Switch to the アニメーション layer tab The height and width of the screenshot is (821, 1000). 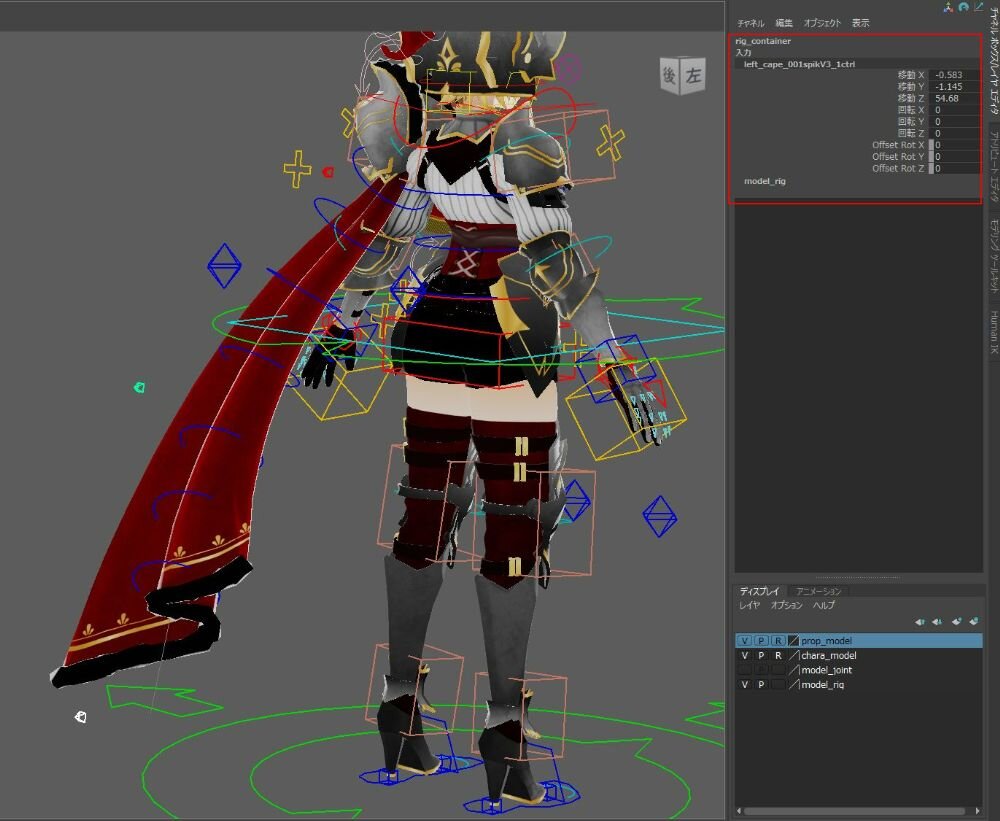click(x=819, y=591)
